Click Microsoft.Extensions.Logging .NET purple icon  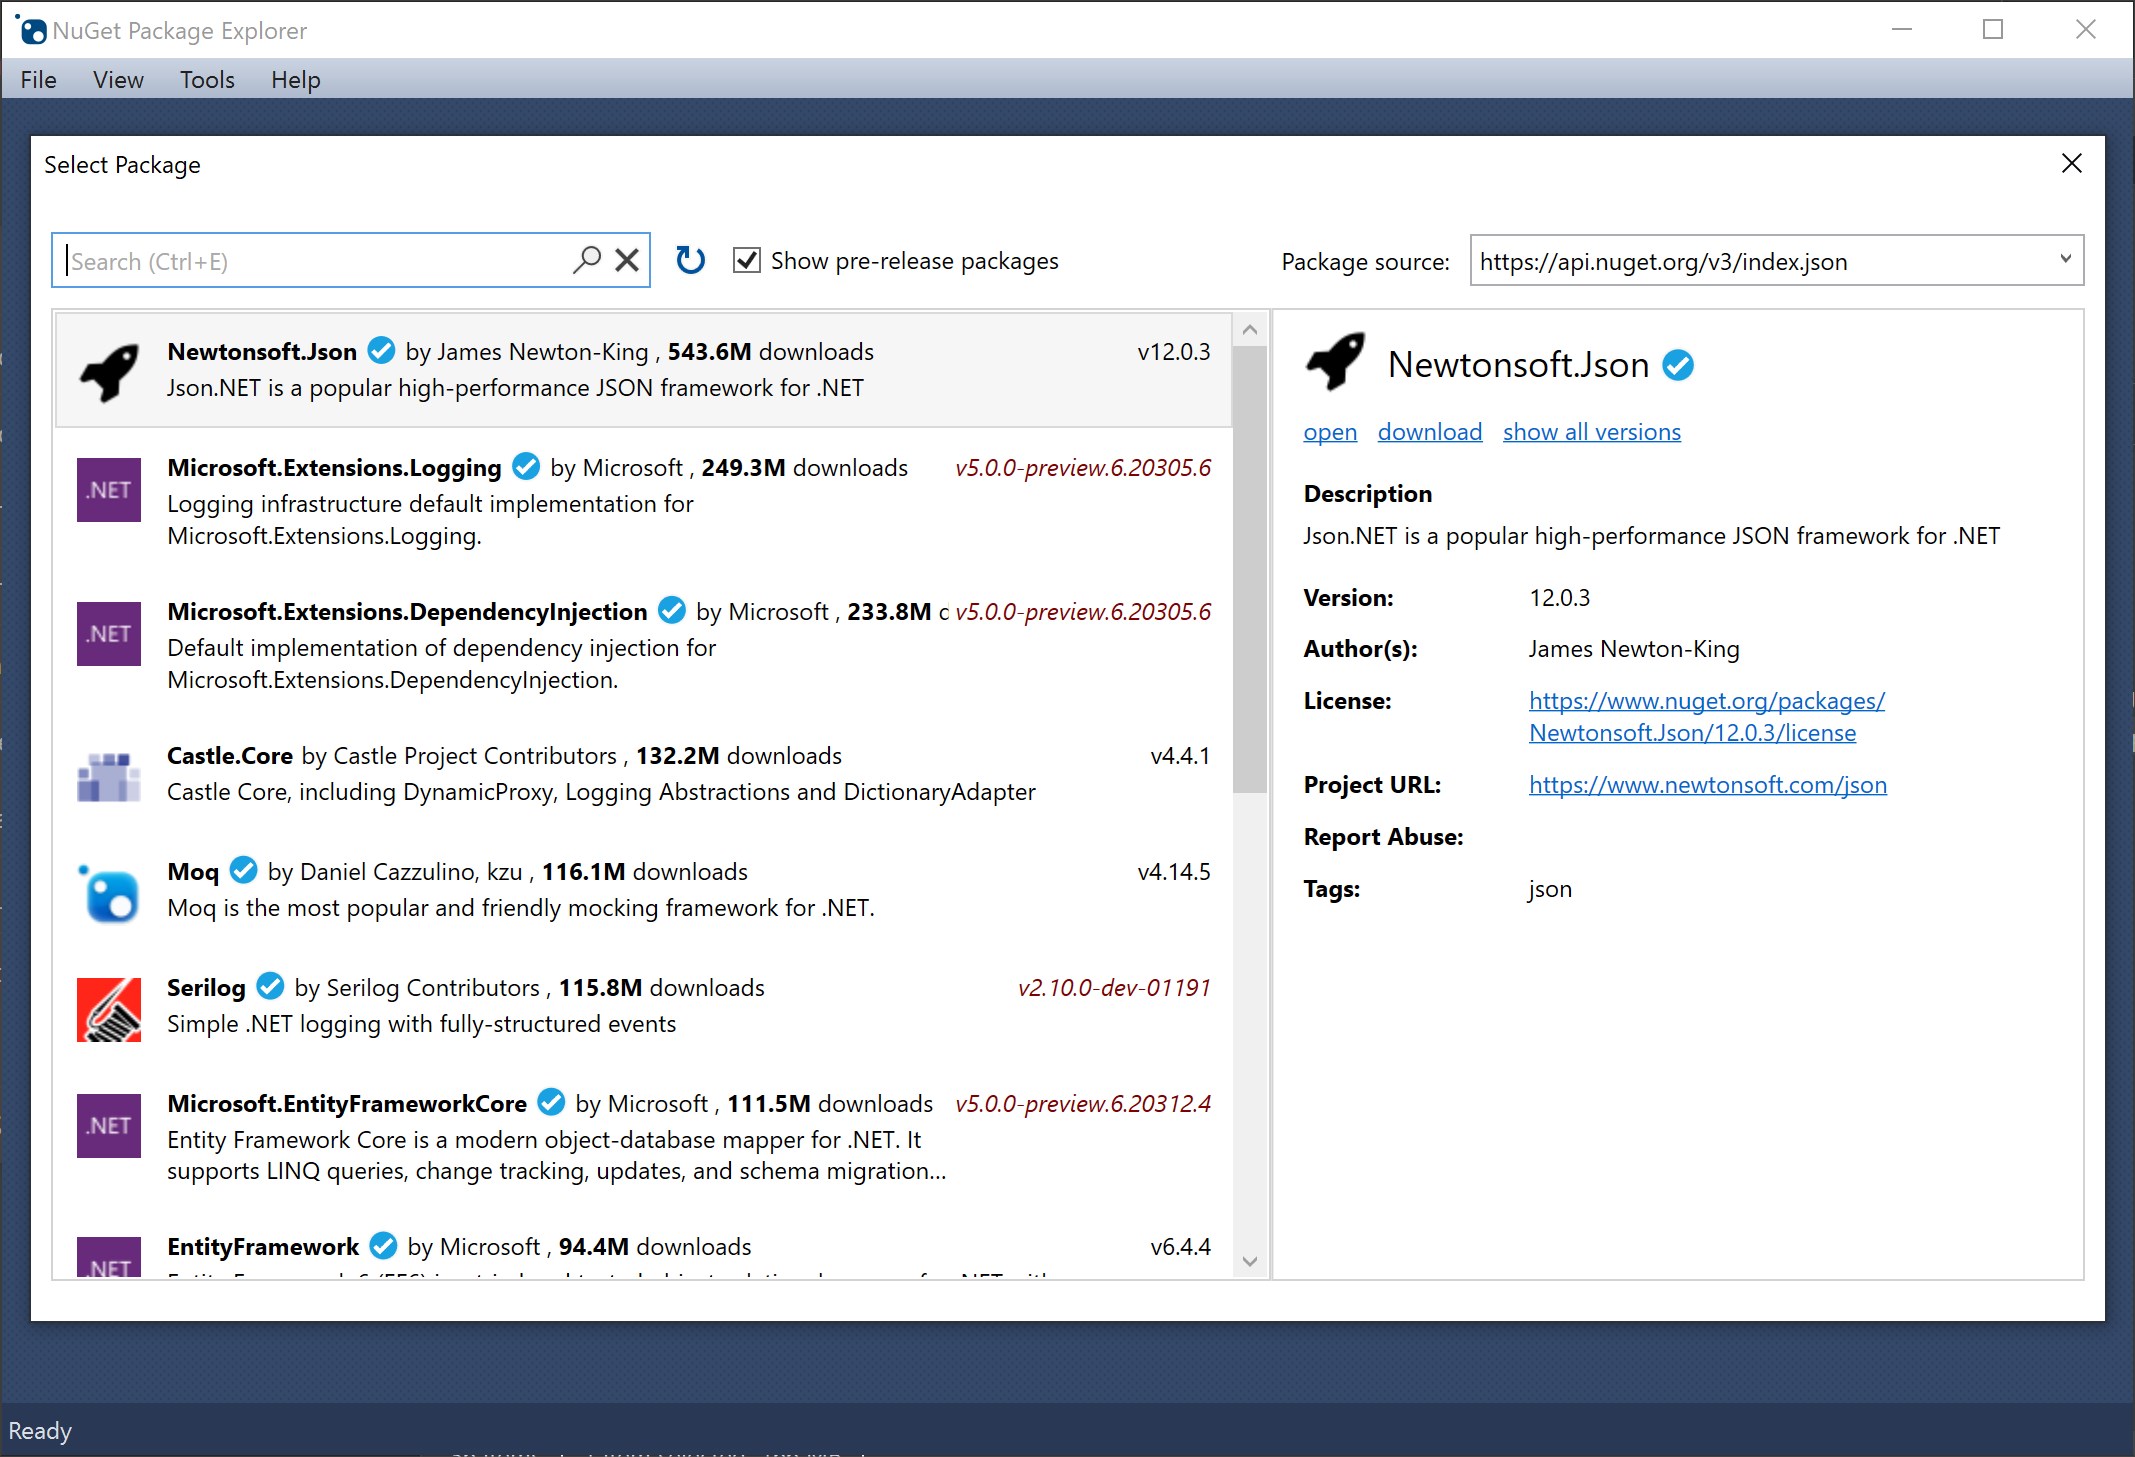coord(109,490)
